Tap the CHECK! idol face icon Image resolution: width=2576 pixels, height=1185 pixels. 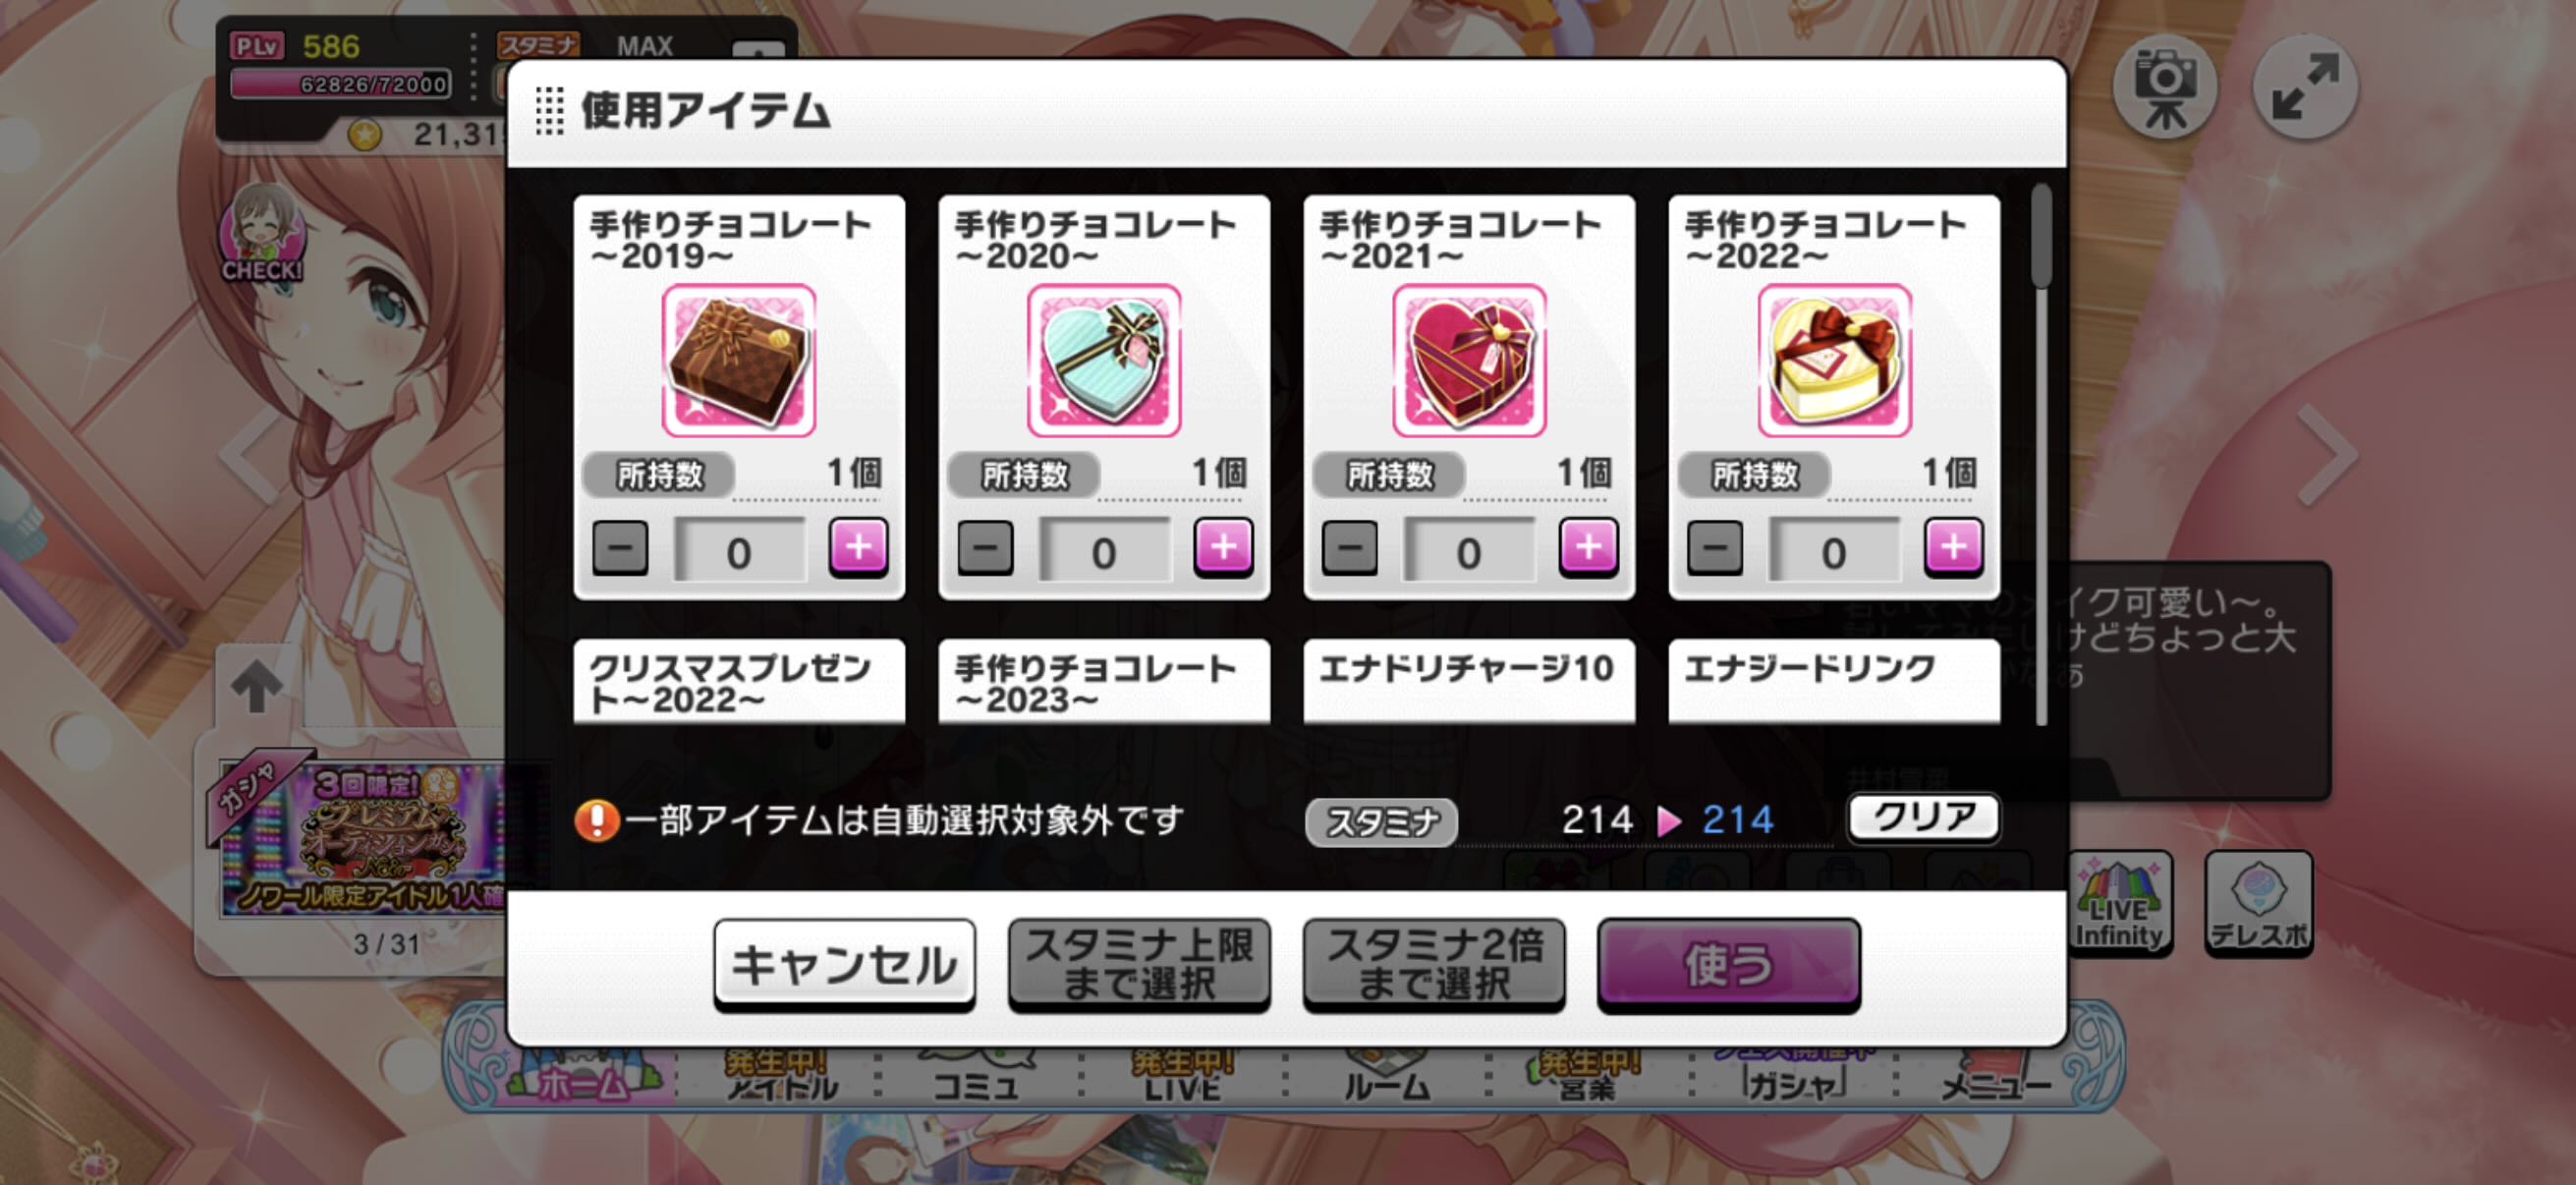261,233
